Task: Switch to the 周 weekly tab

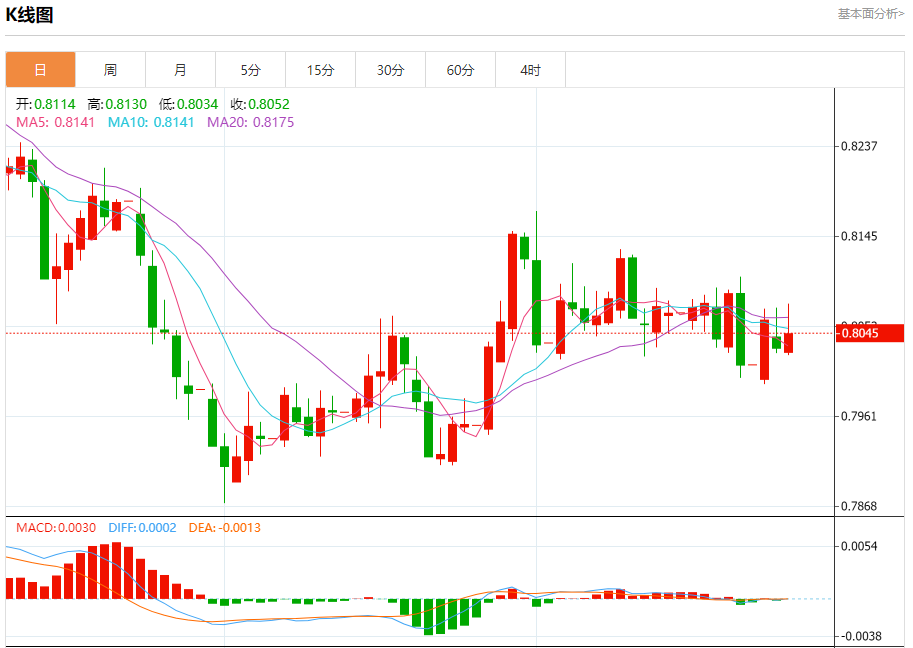Action: tap(111, 70)
